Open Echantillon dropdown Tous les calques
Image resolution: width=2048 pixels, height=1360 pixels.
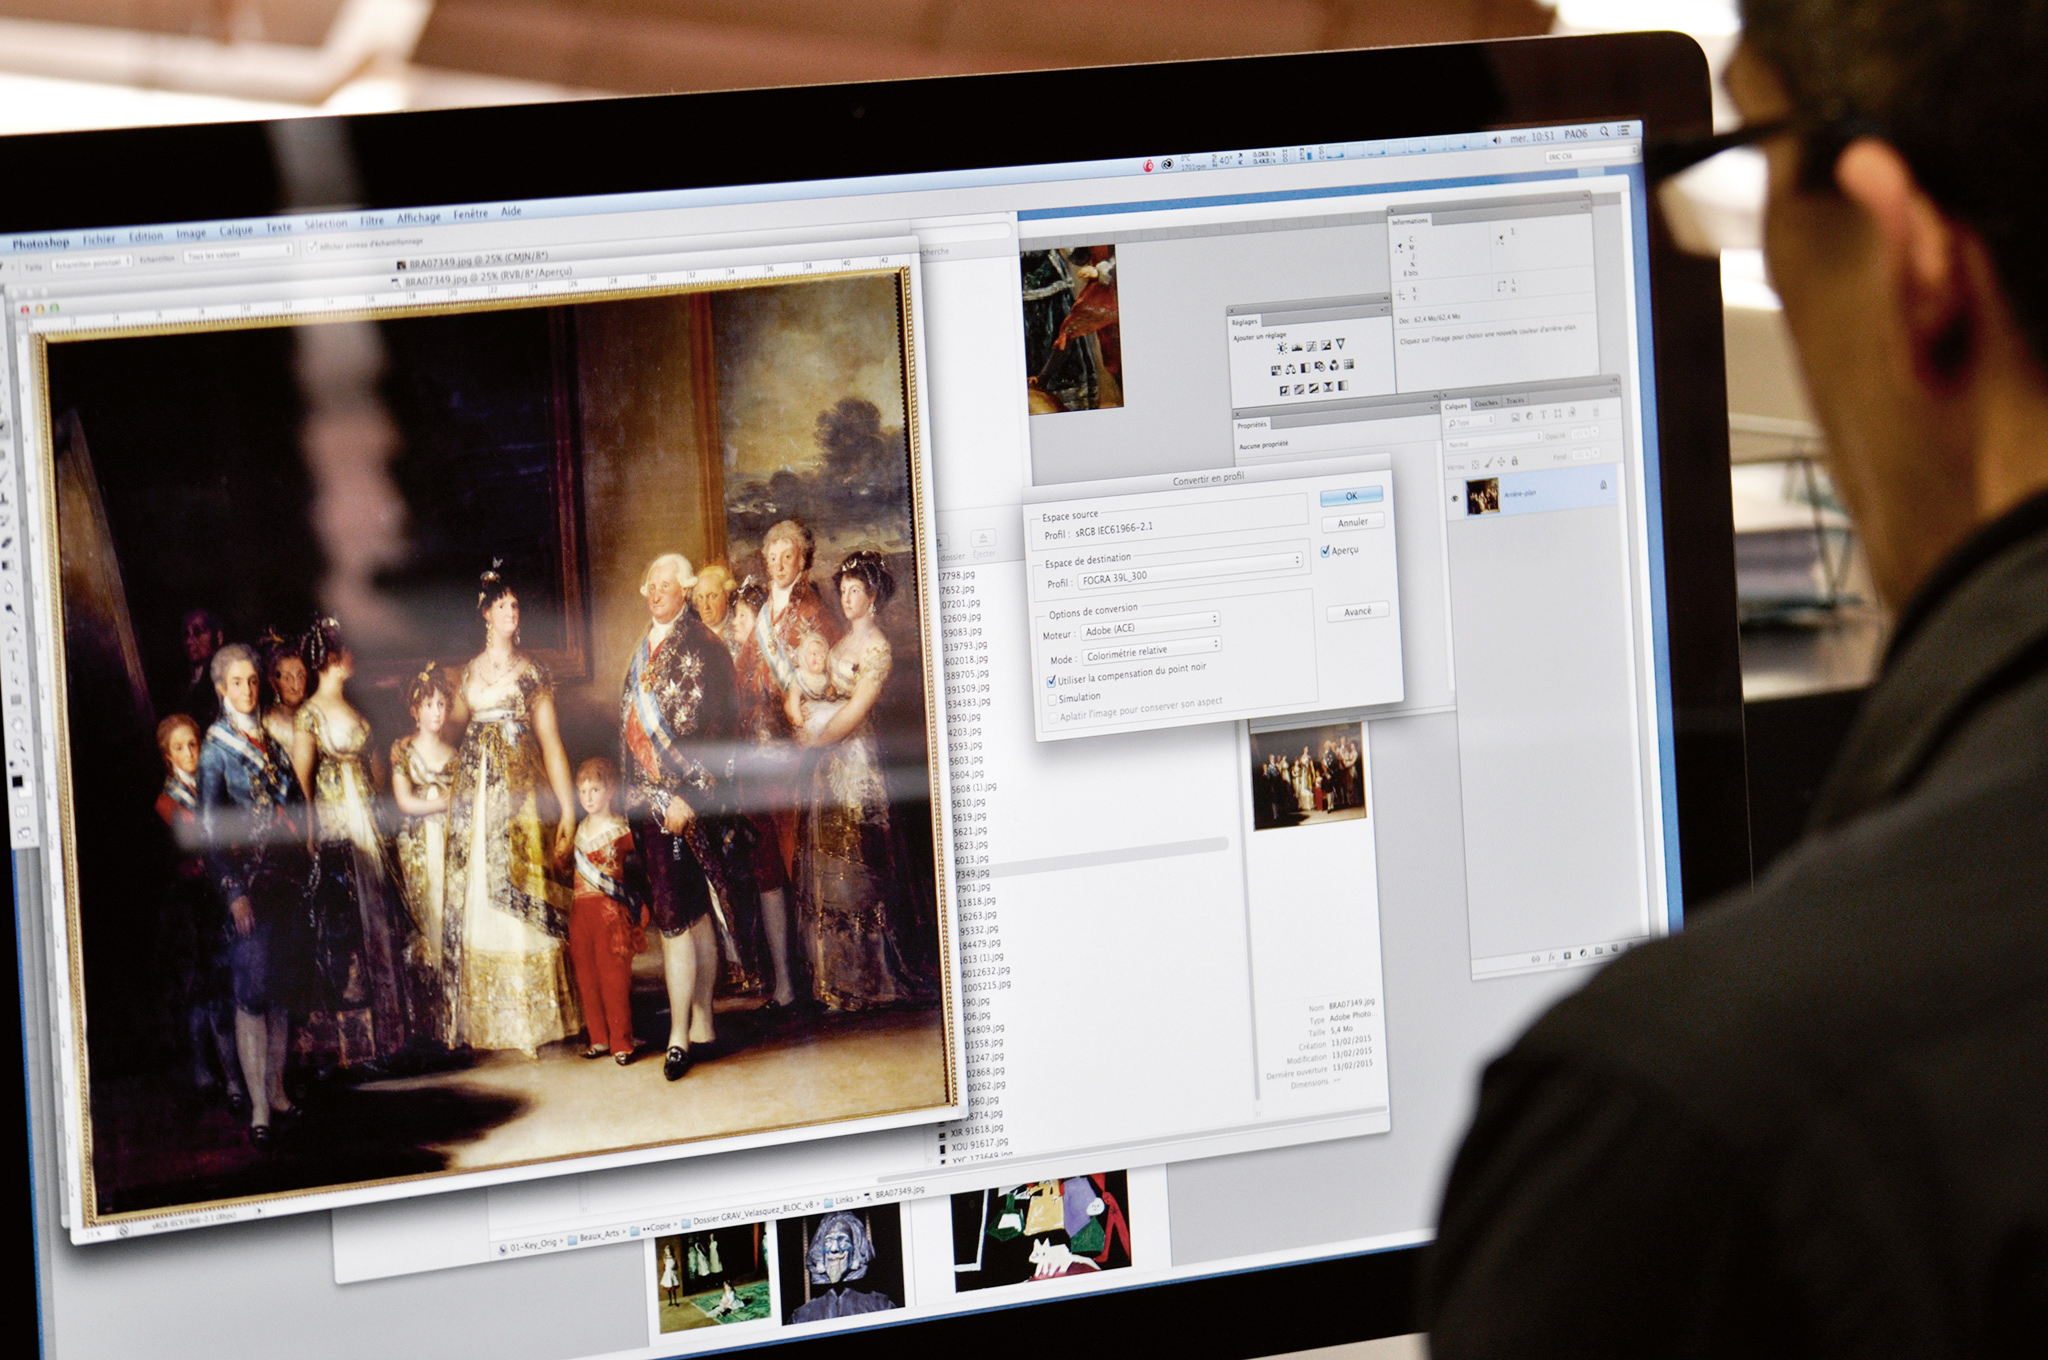(238, 254)
